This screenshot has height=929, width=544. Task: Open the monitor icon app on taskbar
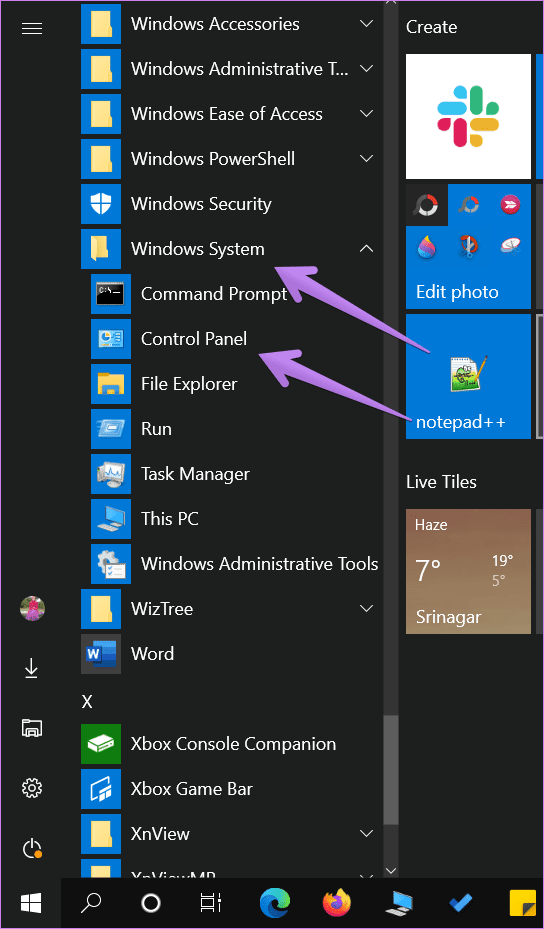399,904
